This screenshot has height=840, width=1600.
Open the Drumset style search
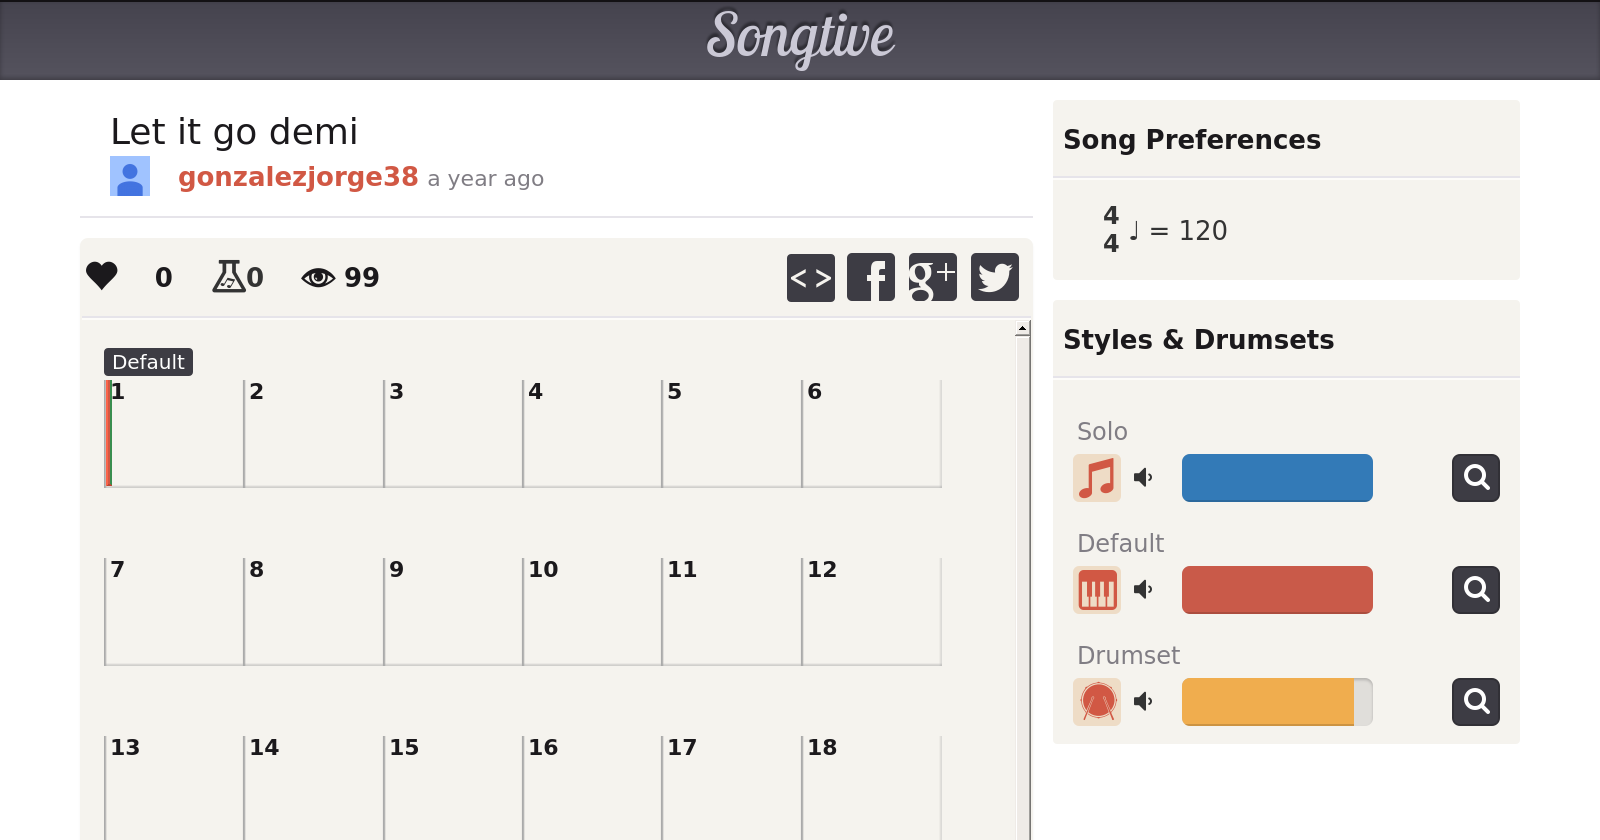click(x=1475, y=702)
